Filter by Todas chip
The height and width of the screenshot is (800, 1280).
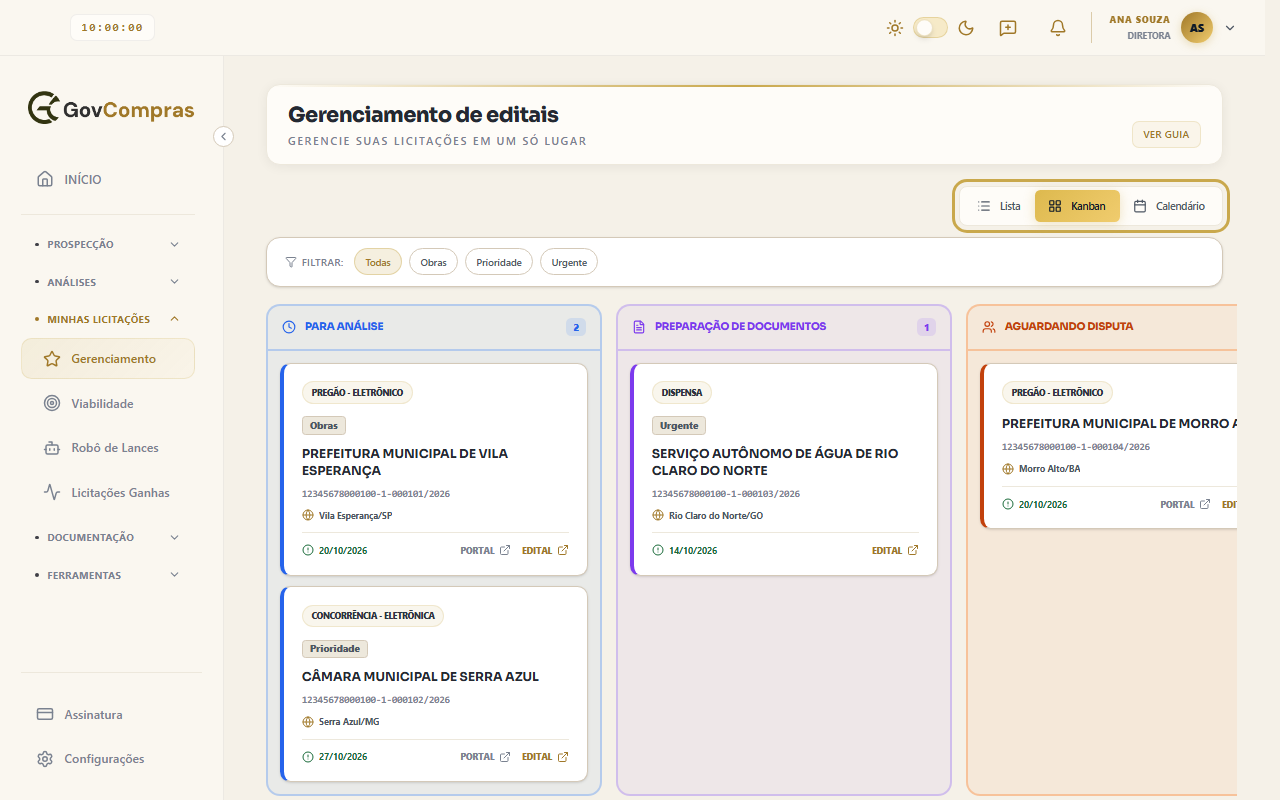[378, 262]
